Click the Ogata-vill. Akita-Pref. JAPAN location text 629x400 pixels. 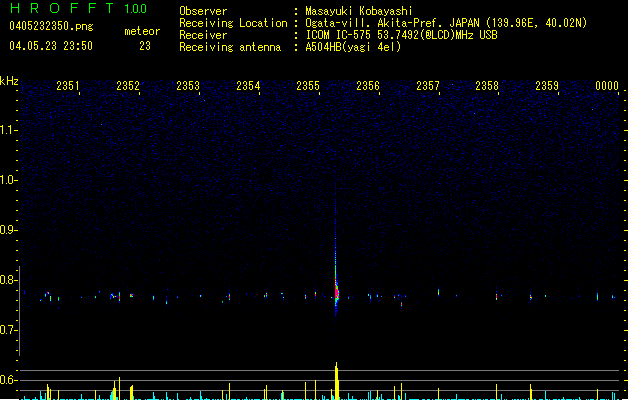[446, 23]
